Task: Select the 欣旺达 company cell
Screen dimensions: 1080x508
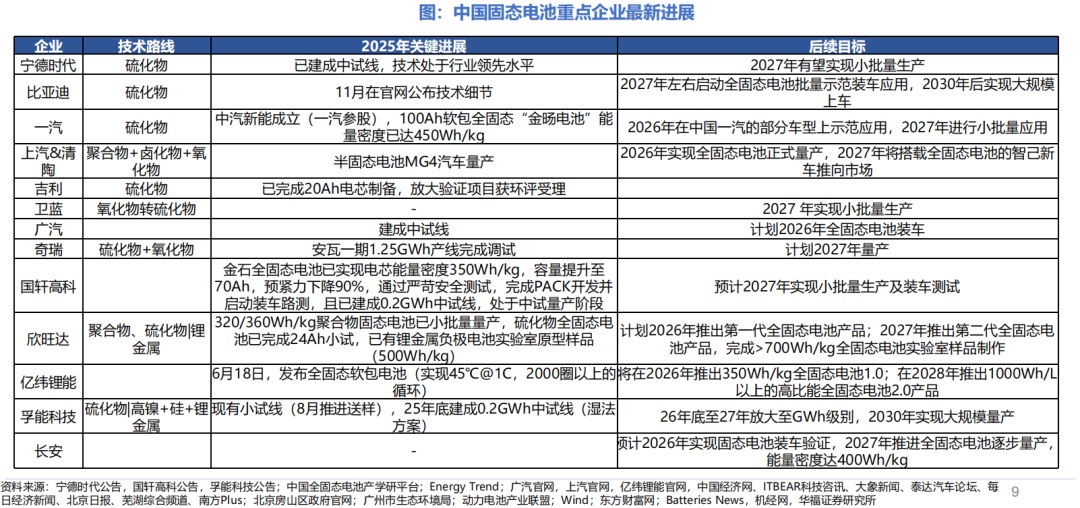Action: coord(48,339)
